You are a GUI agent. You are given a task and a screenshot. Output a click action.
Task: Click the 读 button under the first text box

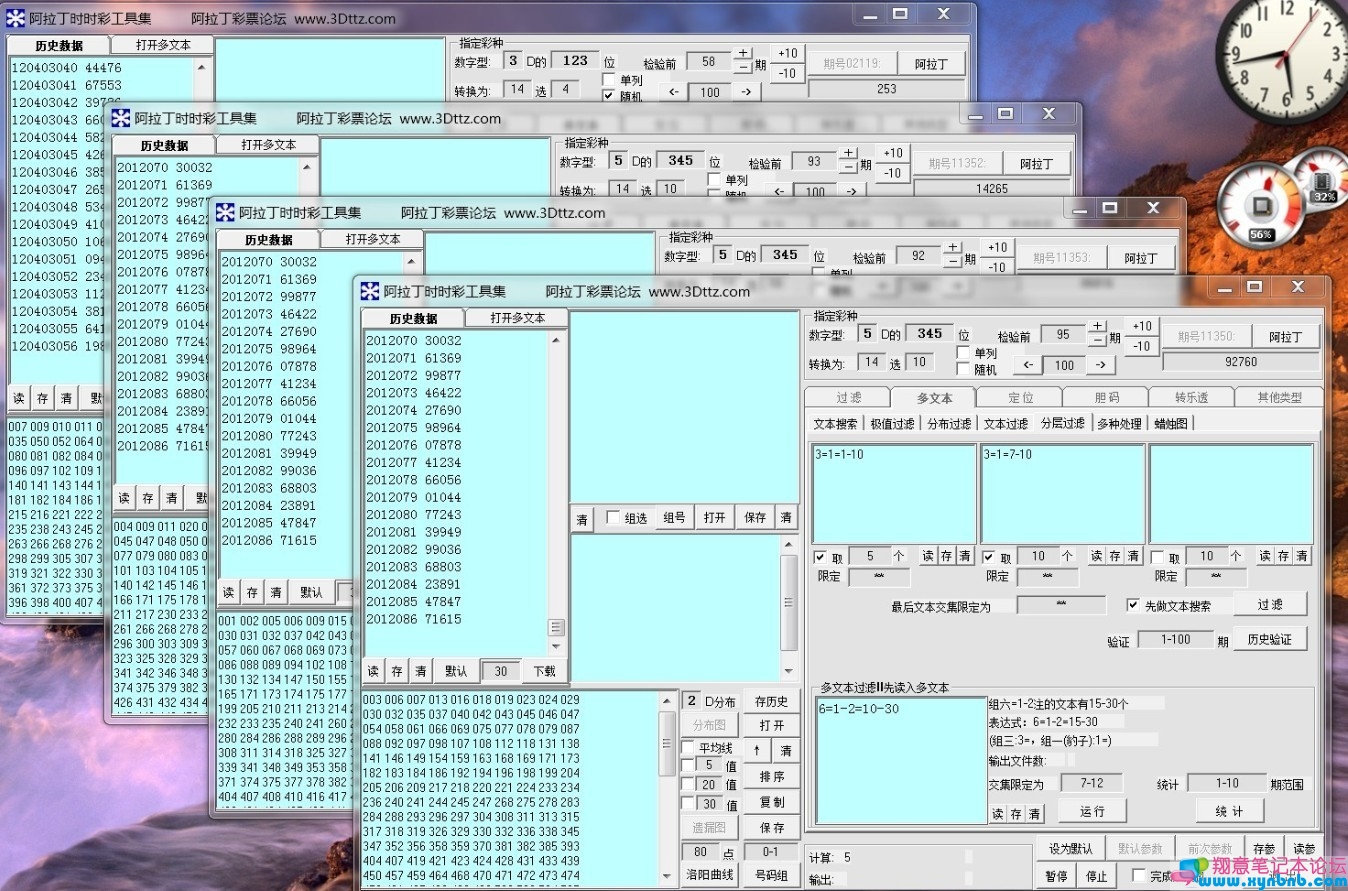click(927, 557)
